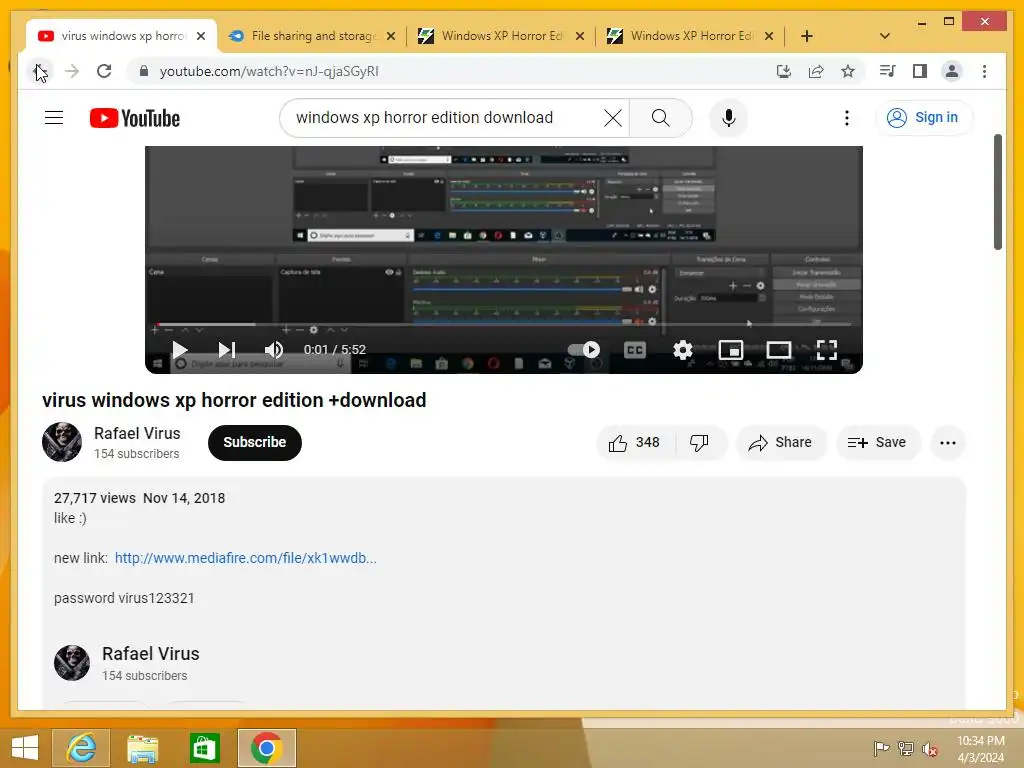The width and height of the screenshot is (1024, 768).
Task: Open YouTube settings three-dot menu
Action: (846, 118)
